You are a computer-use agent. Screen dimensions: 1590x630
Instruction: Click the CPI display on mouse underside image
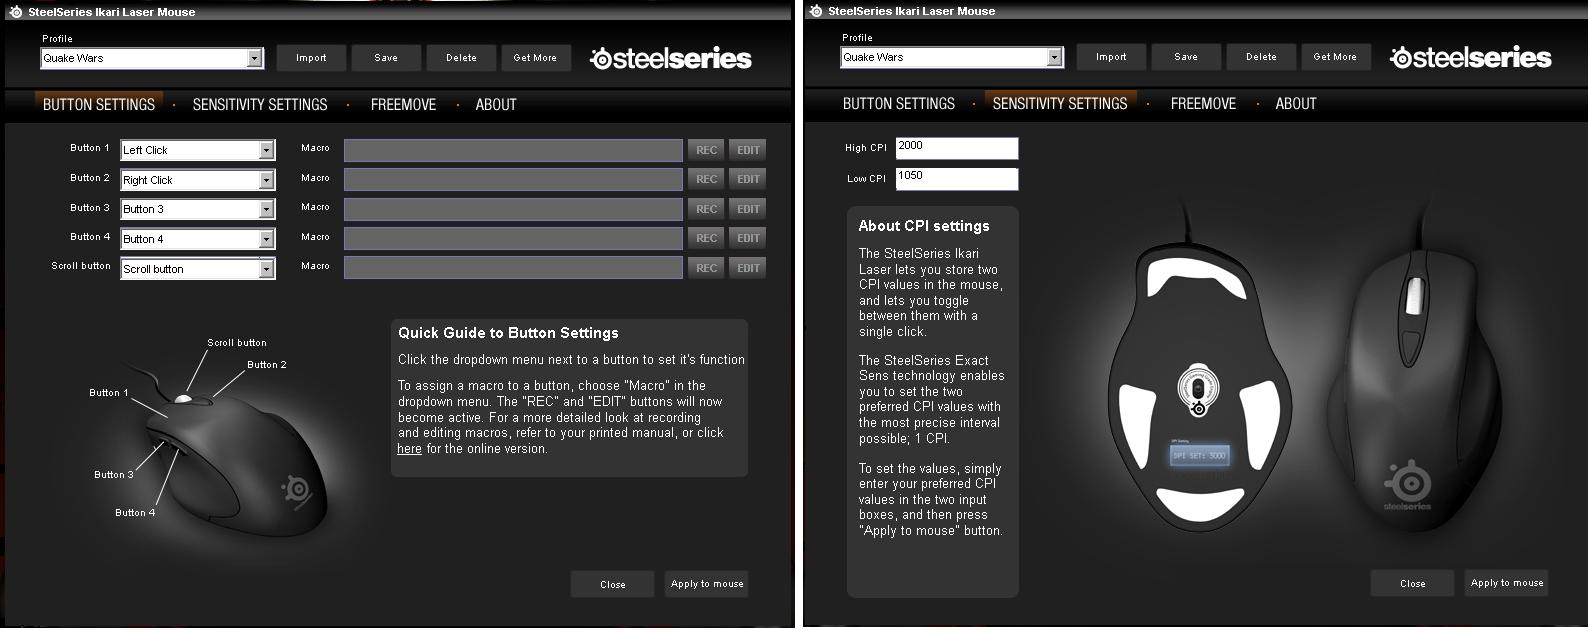[1199, 455]
